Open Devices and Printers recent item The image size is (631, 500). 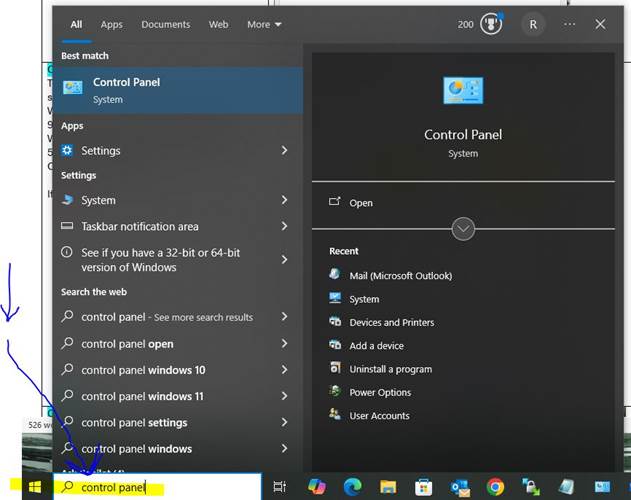(x=392, y=322)
